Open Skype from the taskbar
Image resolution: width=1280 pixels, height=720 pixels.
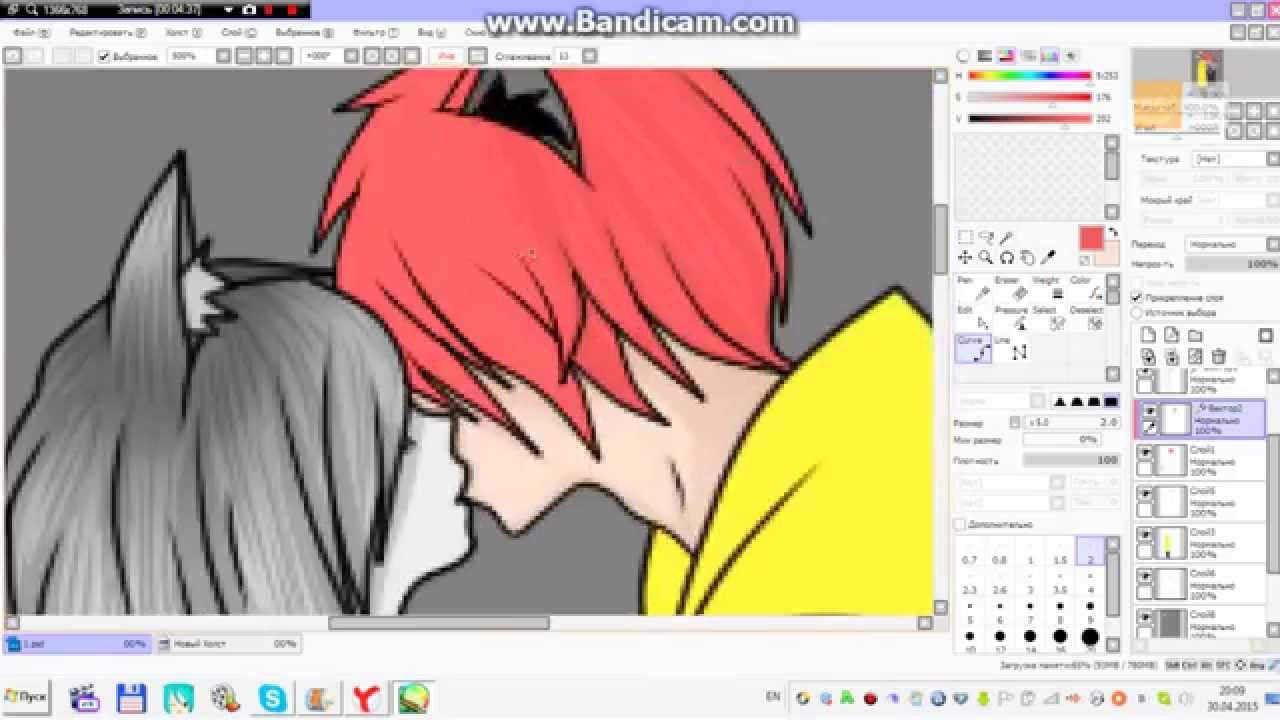[x=272, y=697]
